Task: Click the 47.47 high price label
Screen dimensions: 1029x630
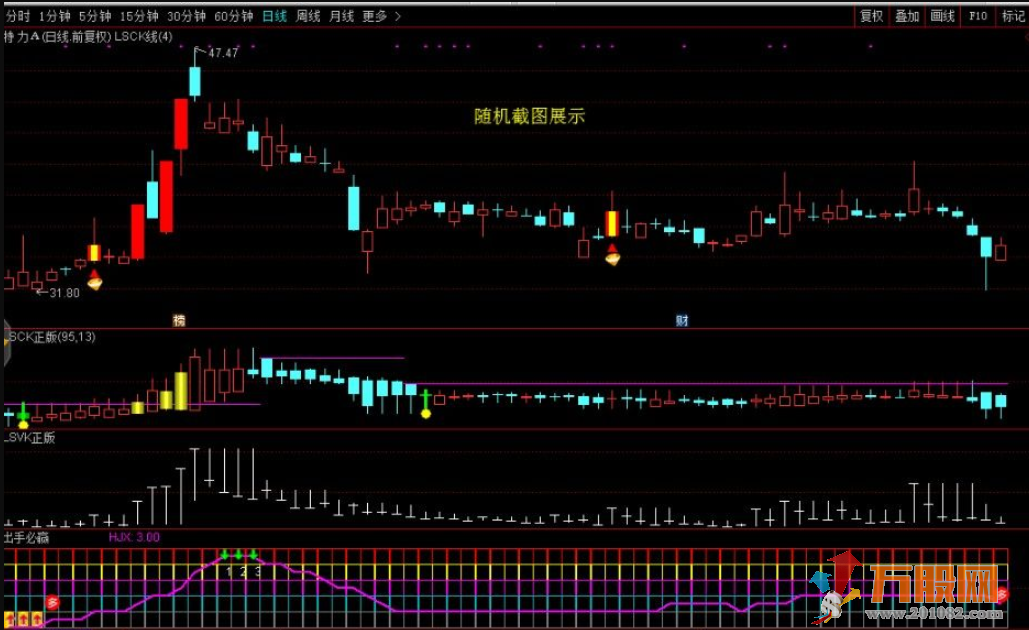Action: point(223,52)
